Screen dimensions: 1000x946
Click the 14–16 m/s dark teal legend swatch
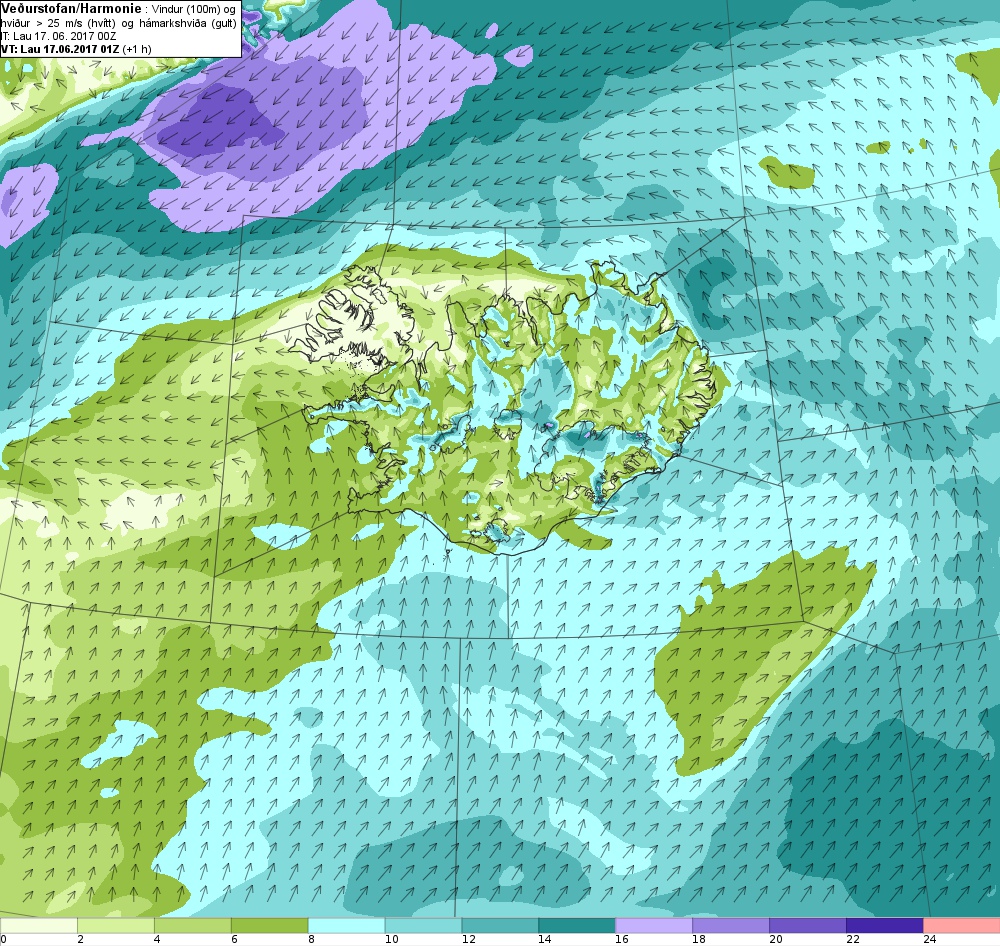(x=577, y=925)
